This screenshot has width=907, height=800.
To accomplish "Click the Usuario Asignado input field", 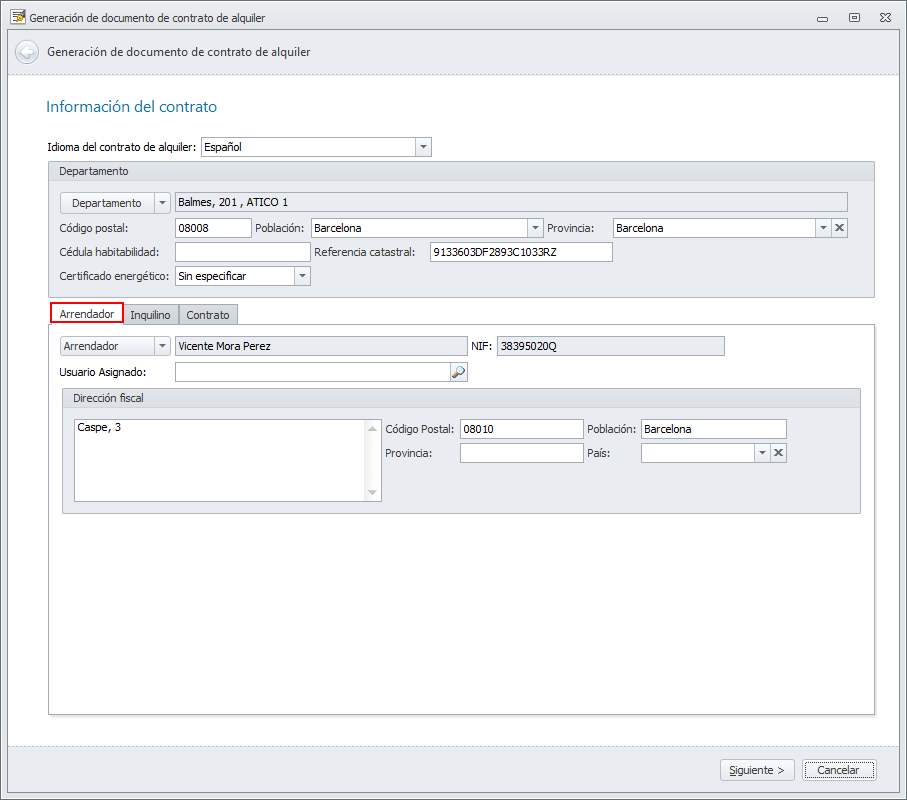I will 313,372.
